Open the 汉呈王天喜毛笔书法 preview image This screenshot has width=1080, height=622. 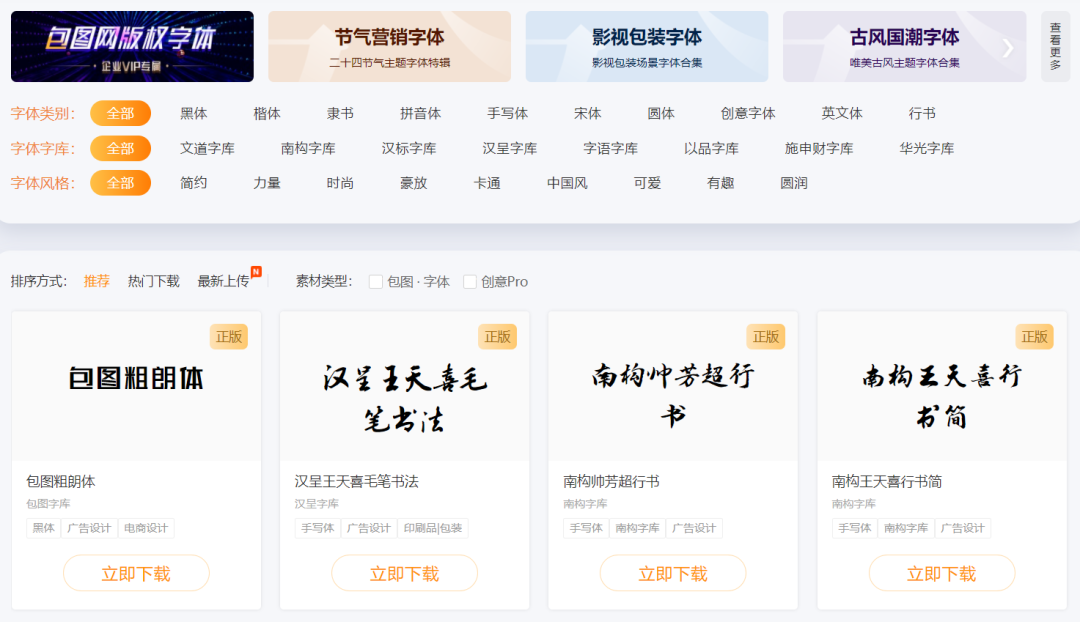(405, 386)
